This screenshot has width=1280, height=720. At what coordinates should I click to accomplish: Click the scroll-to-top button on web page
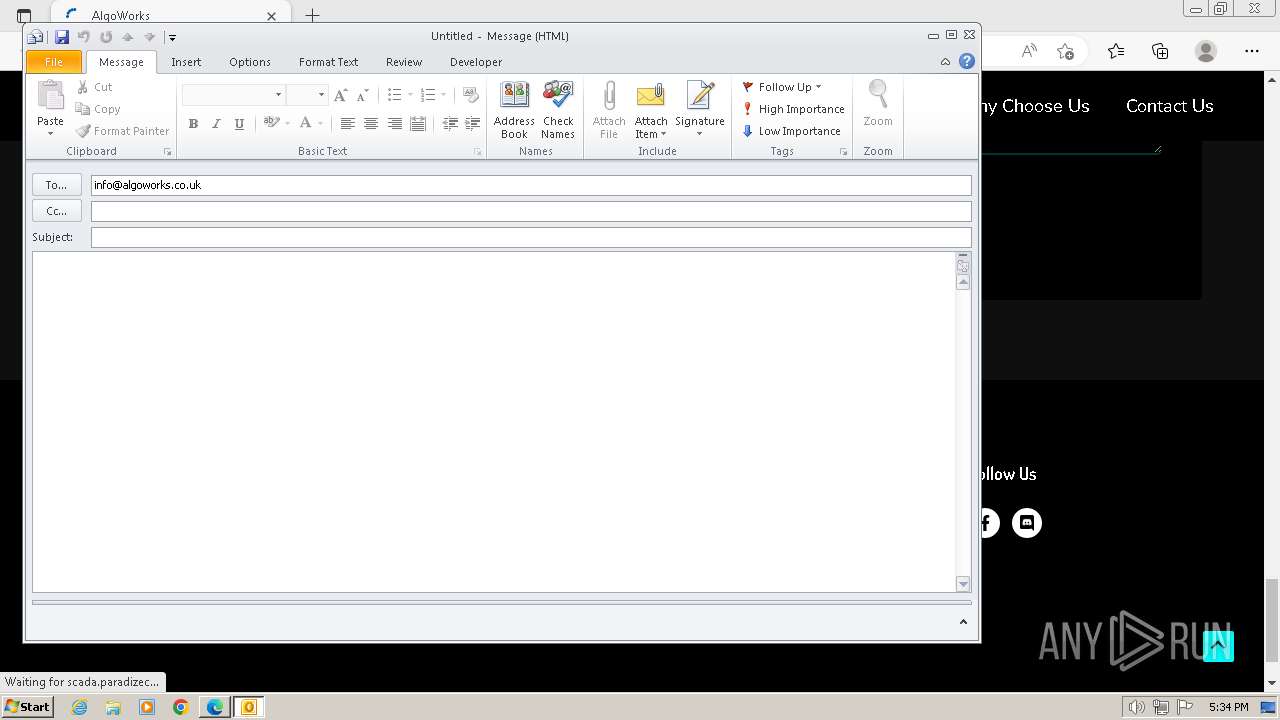(x=1218, y=646)
